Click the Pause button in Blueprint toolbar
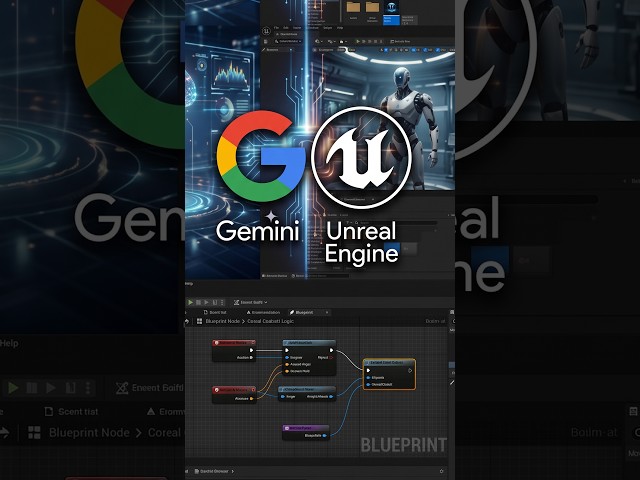The image size is (640, 480). click(198, 302)
